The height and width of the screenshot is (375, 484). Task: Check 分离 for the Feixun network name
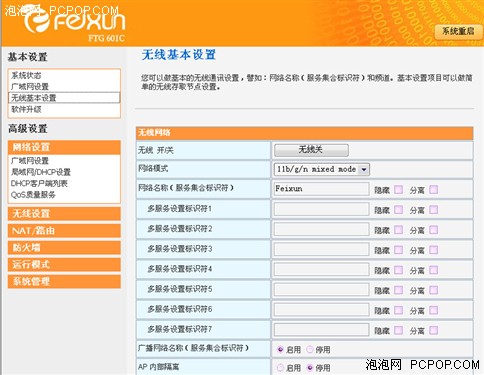tap(433, 190)
